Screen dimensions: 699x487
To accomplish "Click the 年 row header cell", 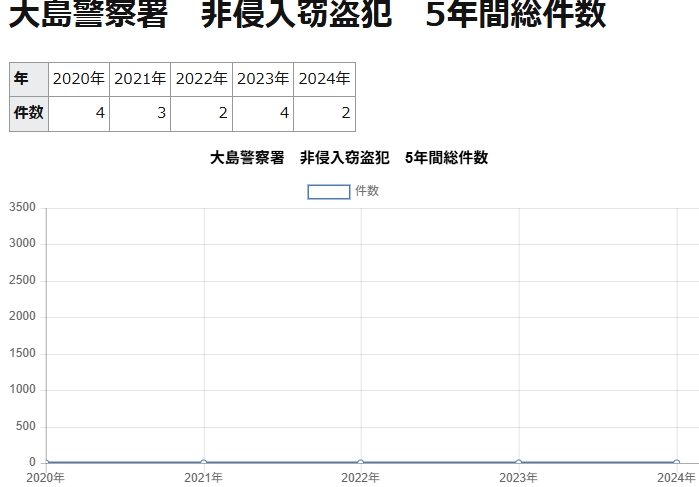I will (29, 79).
